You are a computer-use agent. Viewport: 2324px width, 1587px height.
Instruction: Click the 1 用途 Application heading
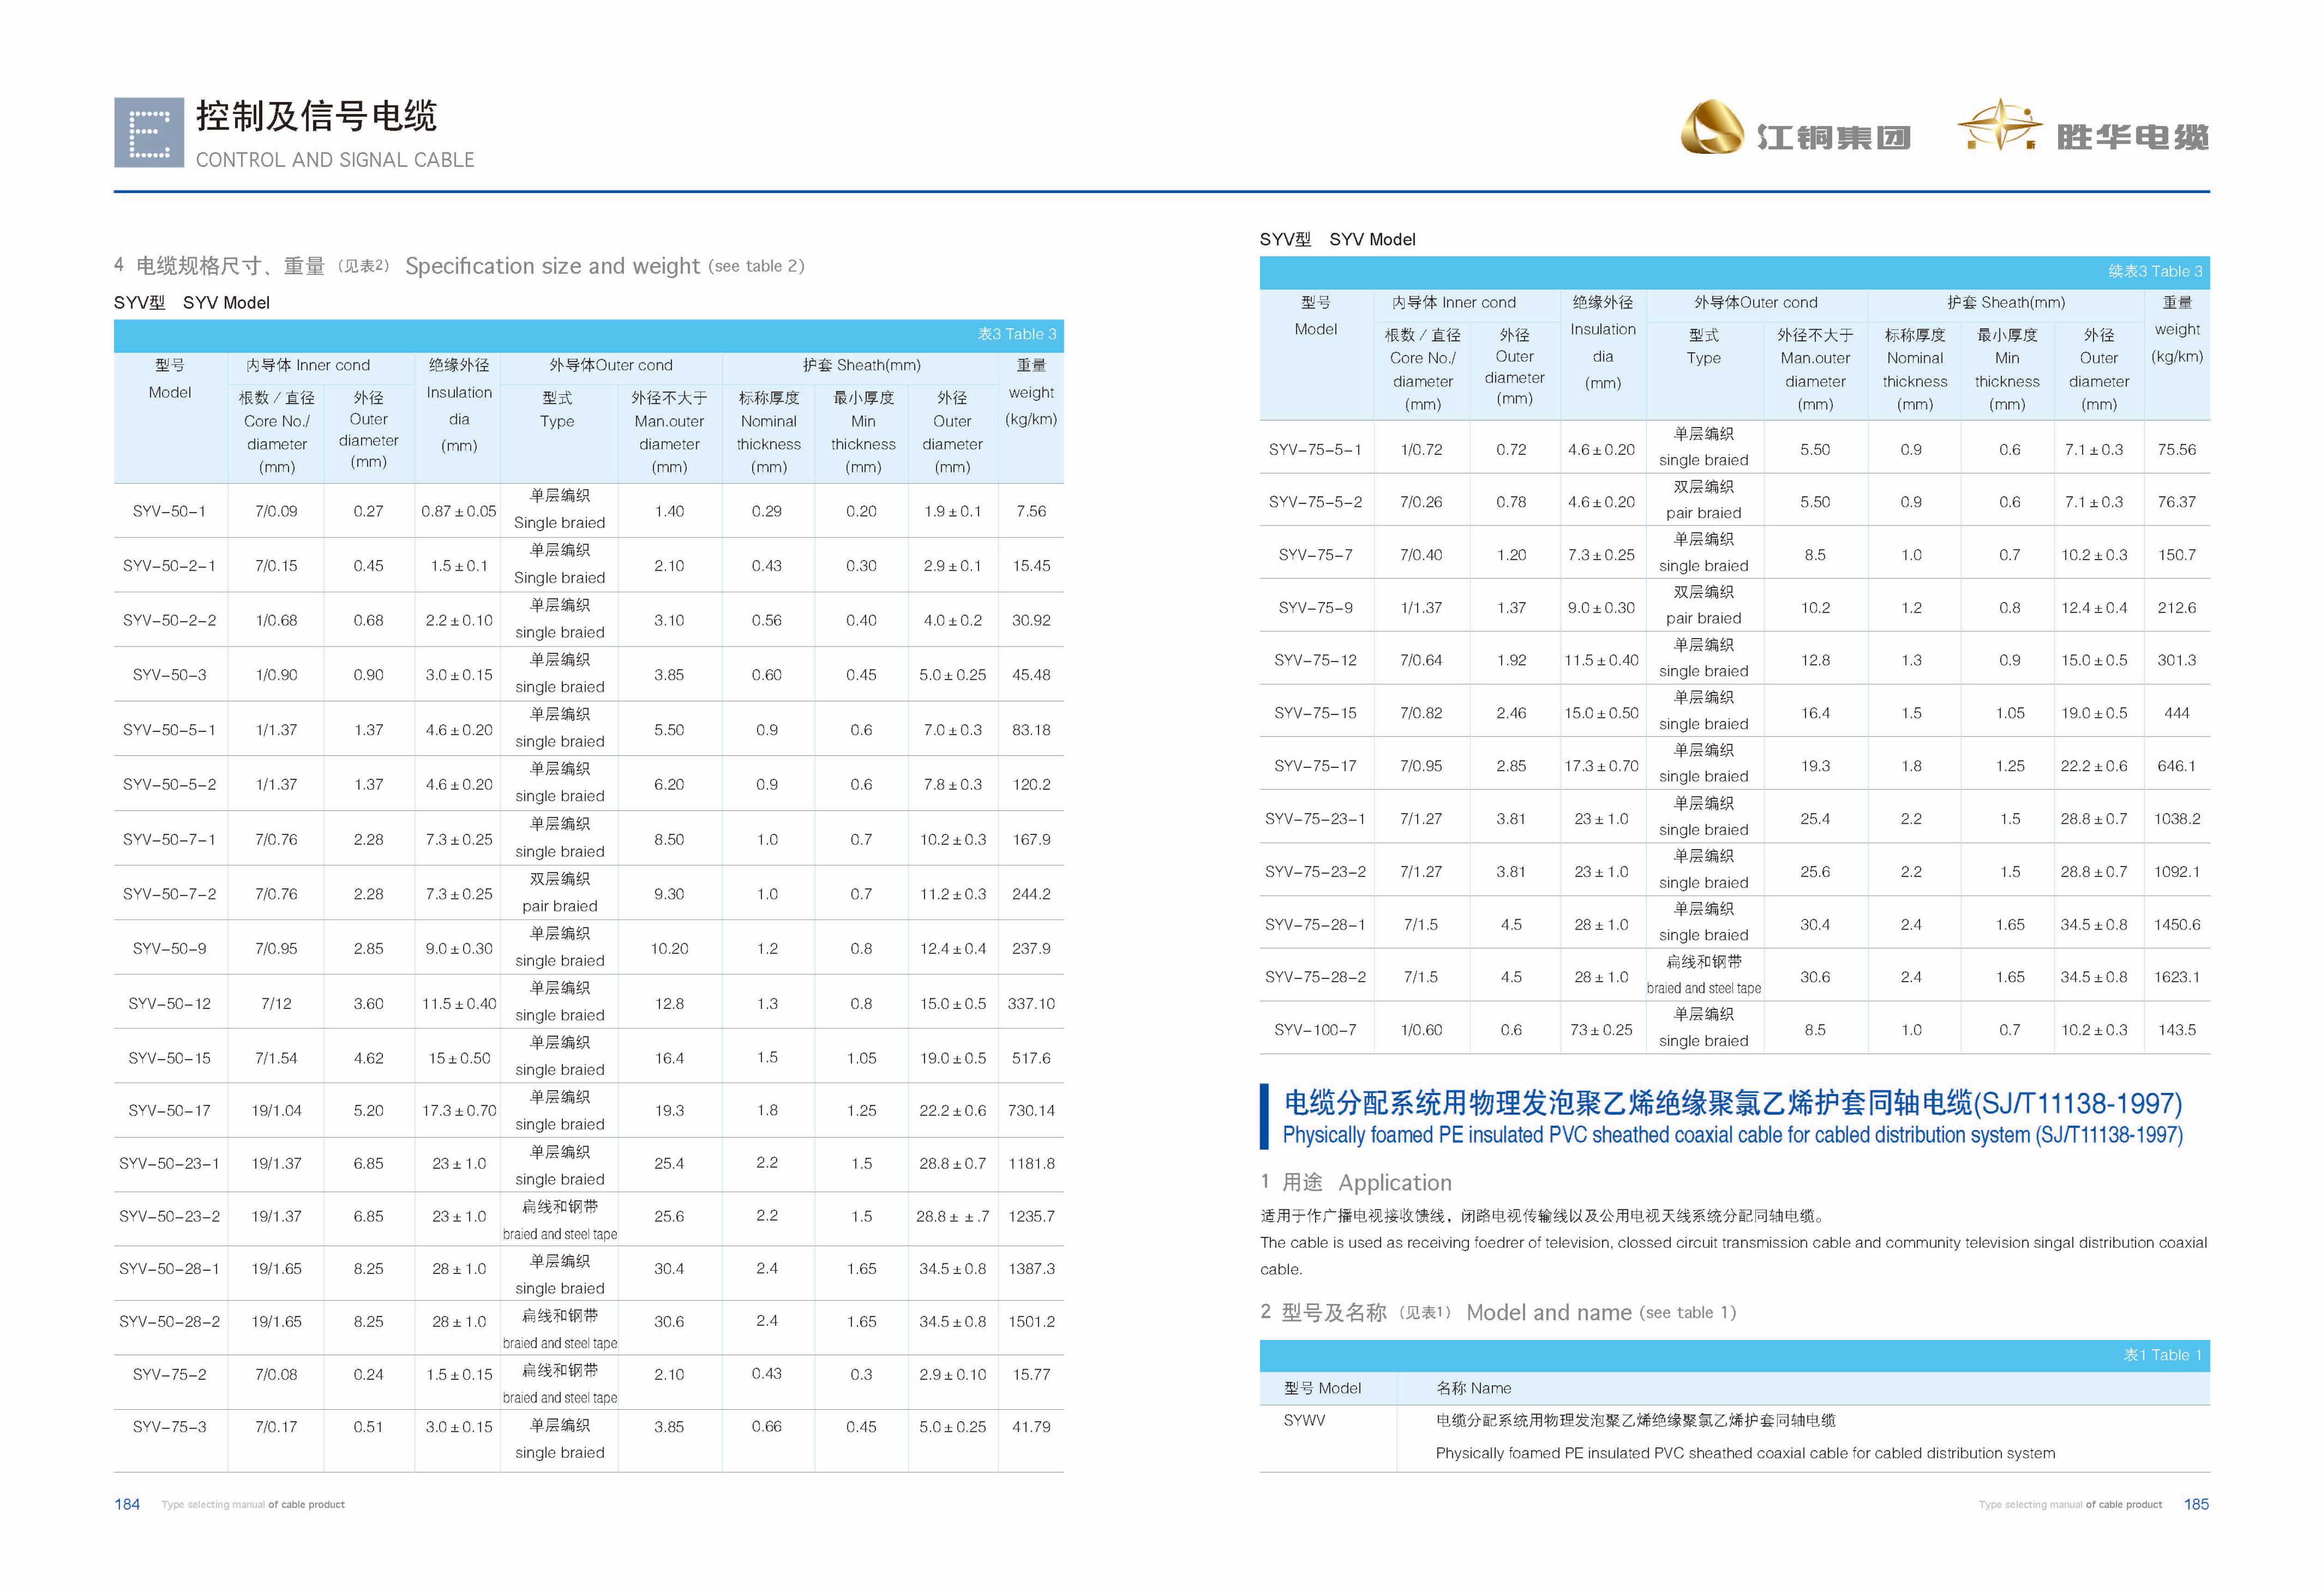point(1356,1183)
